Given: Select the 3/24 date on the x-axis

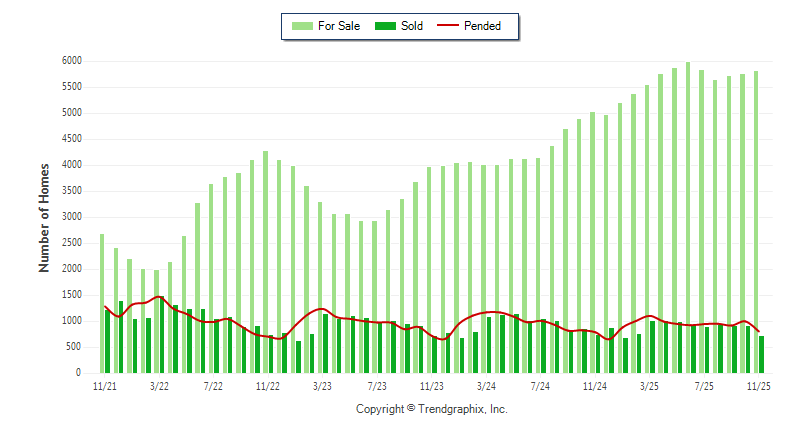Looking at the screenshot, I should point(486,385).
